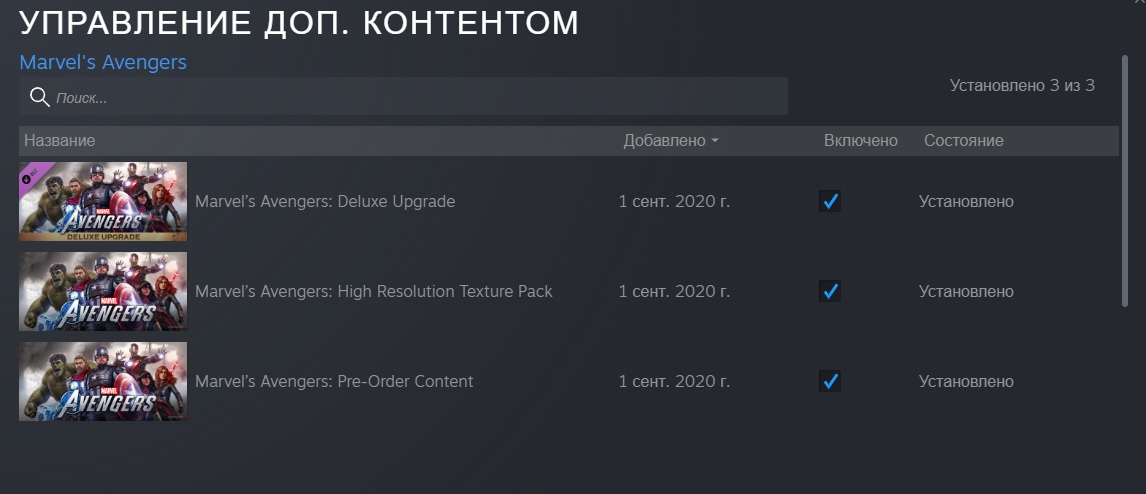This screenshot has width=1146, height=494.
Task: Click the search magnifier icon
Action: [39, 97]
